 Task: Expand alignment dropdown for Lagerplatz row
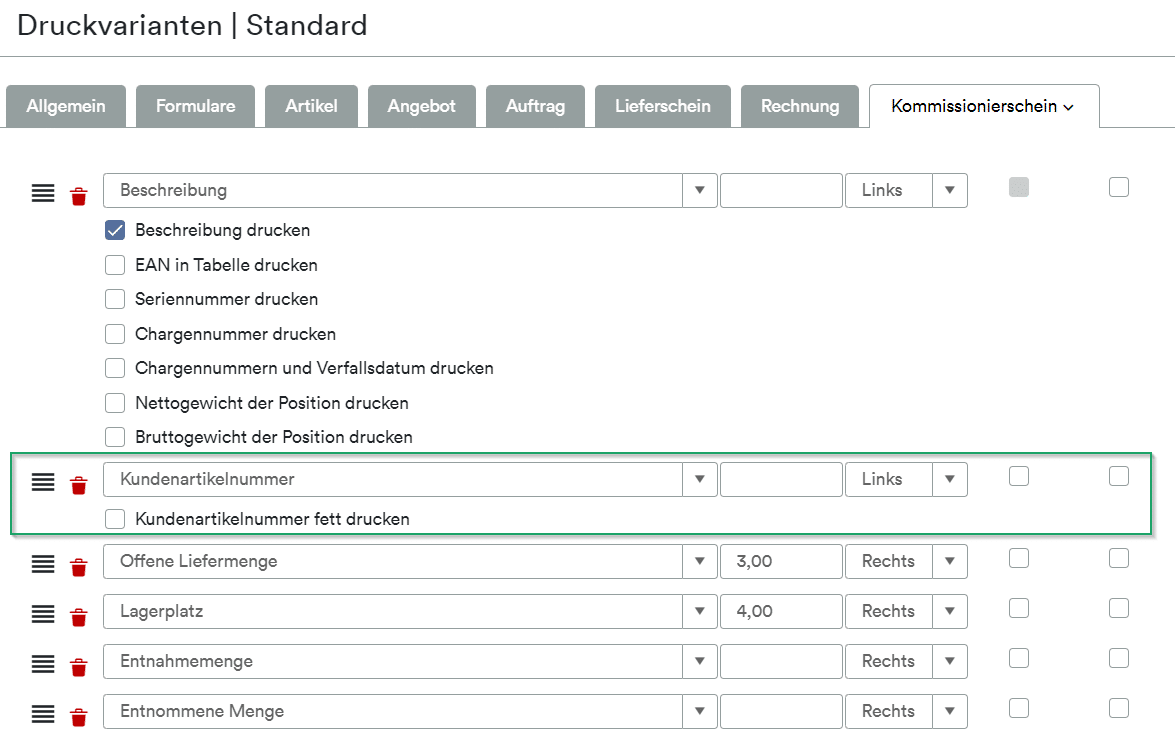(949, 611)
